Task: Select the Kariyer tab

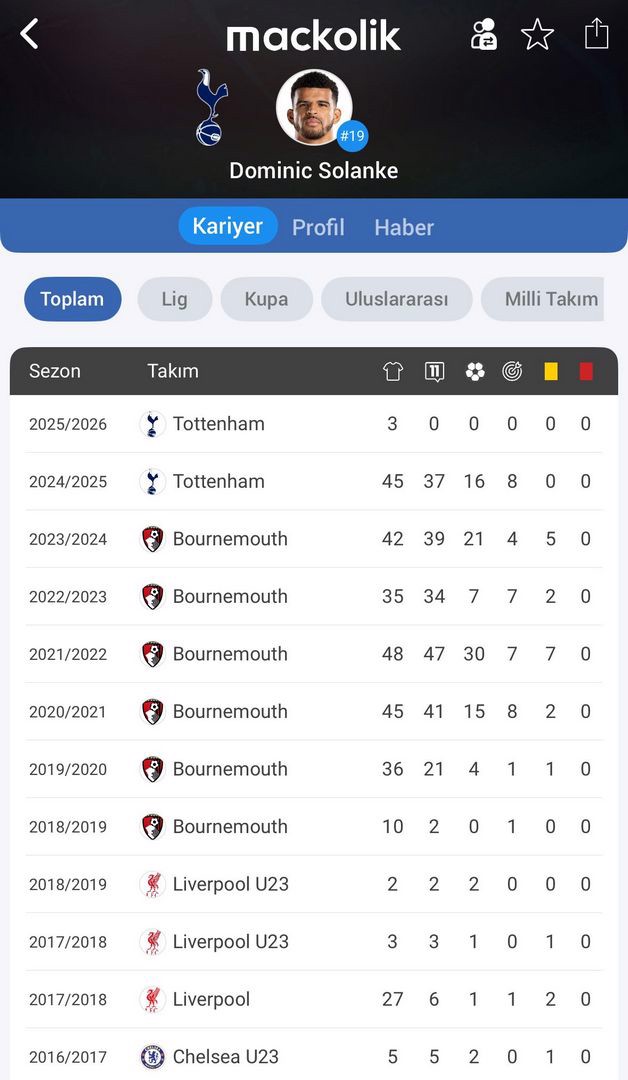Action: 227,226
